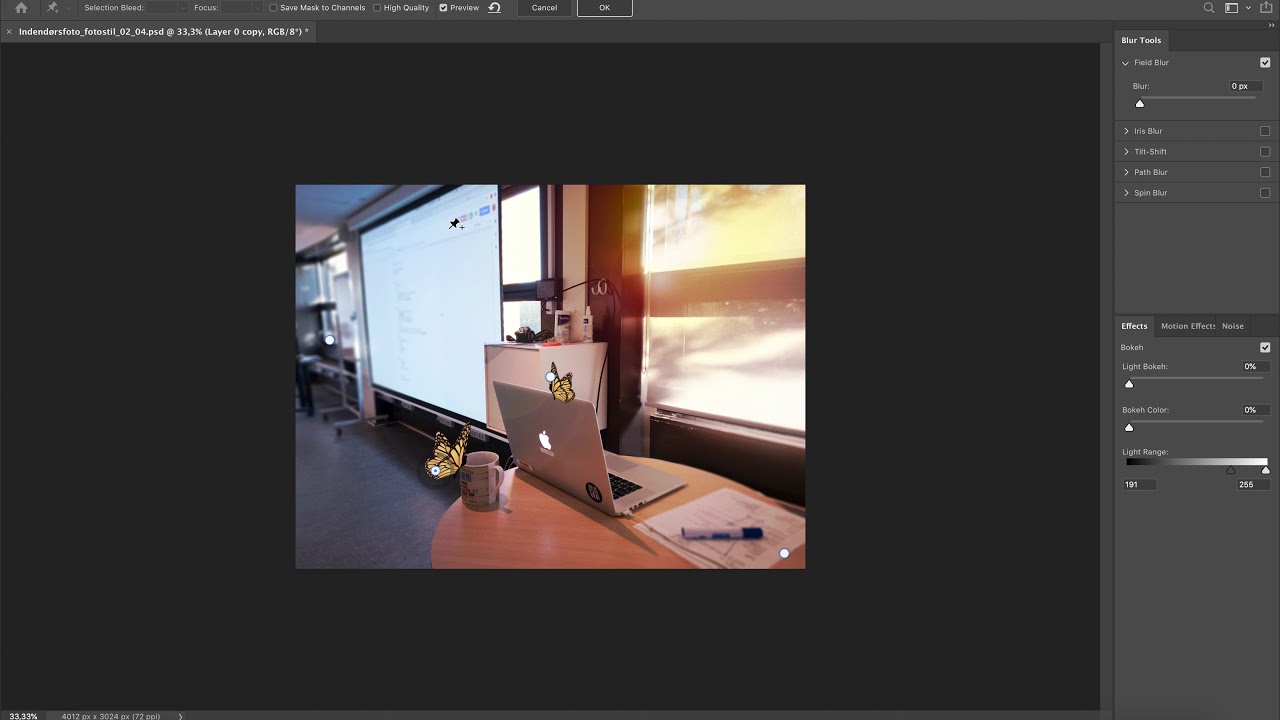Switch to the Motion Effects tab
The image size is (1280, 720).
1188,326
